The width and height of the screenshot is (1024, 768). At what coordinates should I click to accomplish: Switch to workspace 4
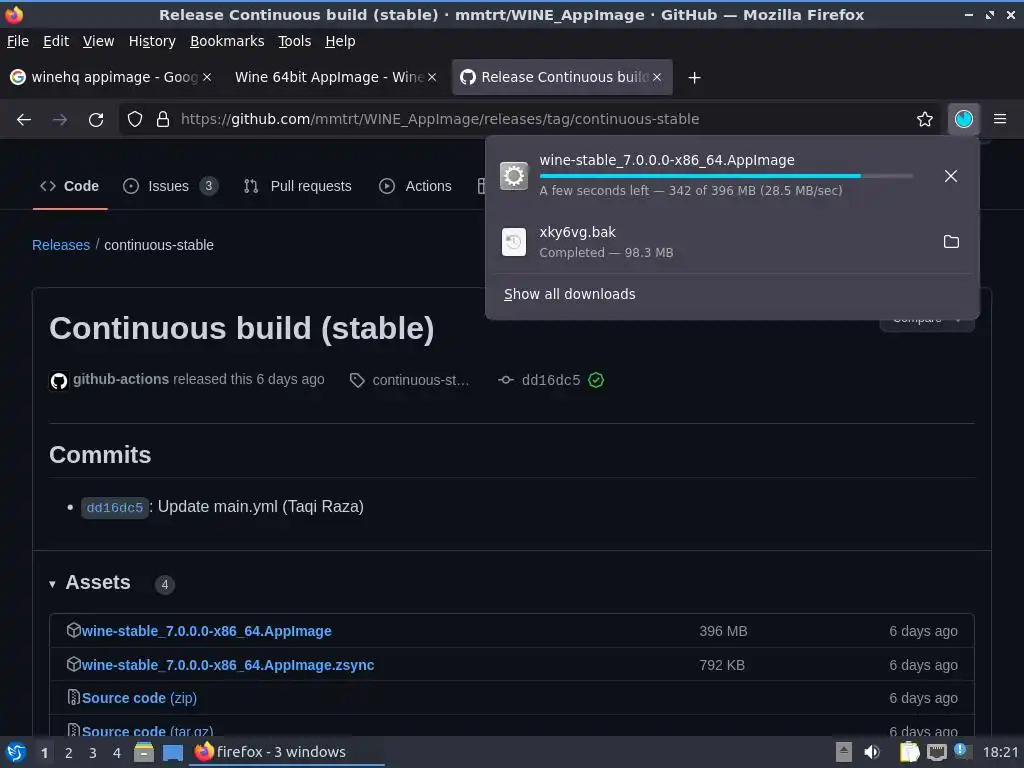coord(117,753)
